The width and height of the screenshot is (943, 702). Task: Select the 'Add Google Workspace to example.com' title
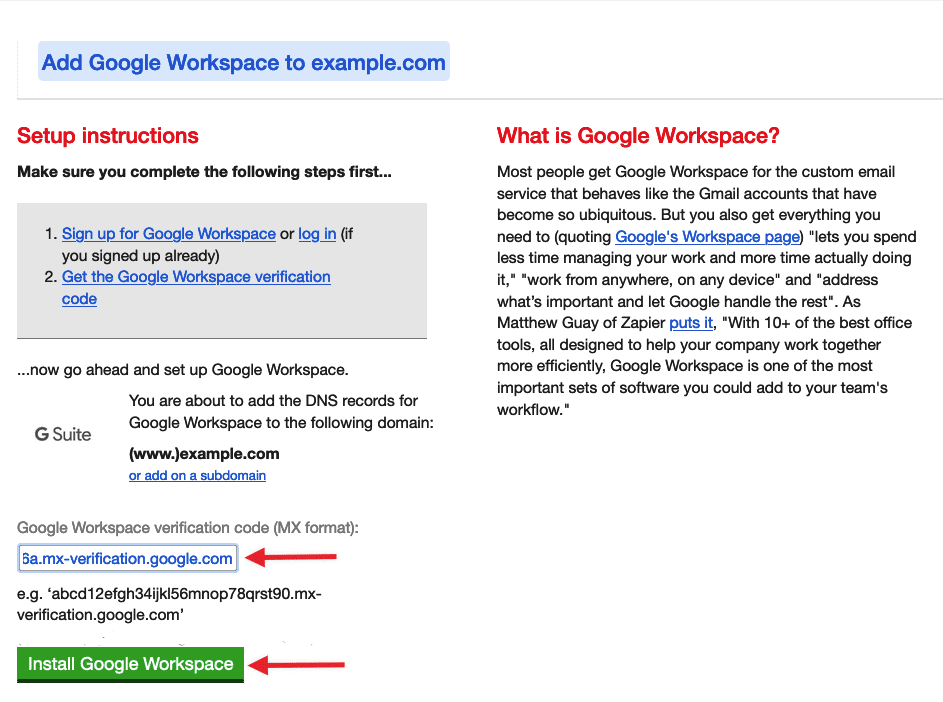coord(243,62)
